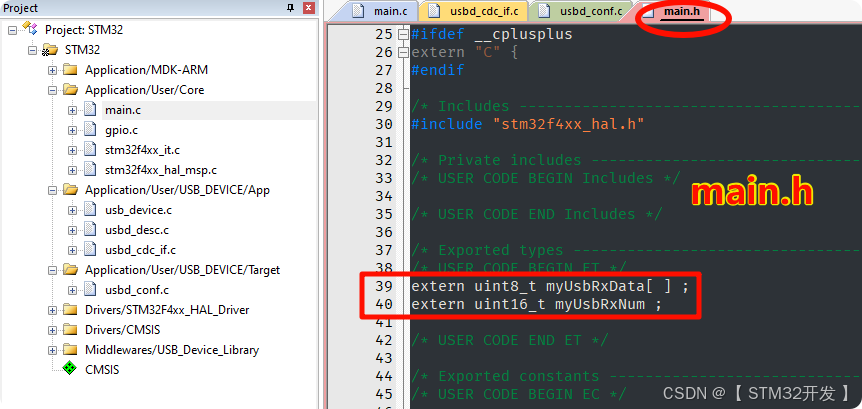The width and height of the screenshot is (862, 409).
Task: Click the usb_device.c file icon
Action: [x=90, y=210]
